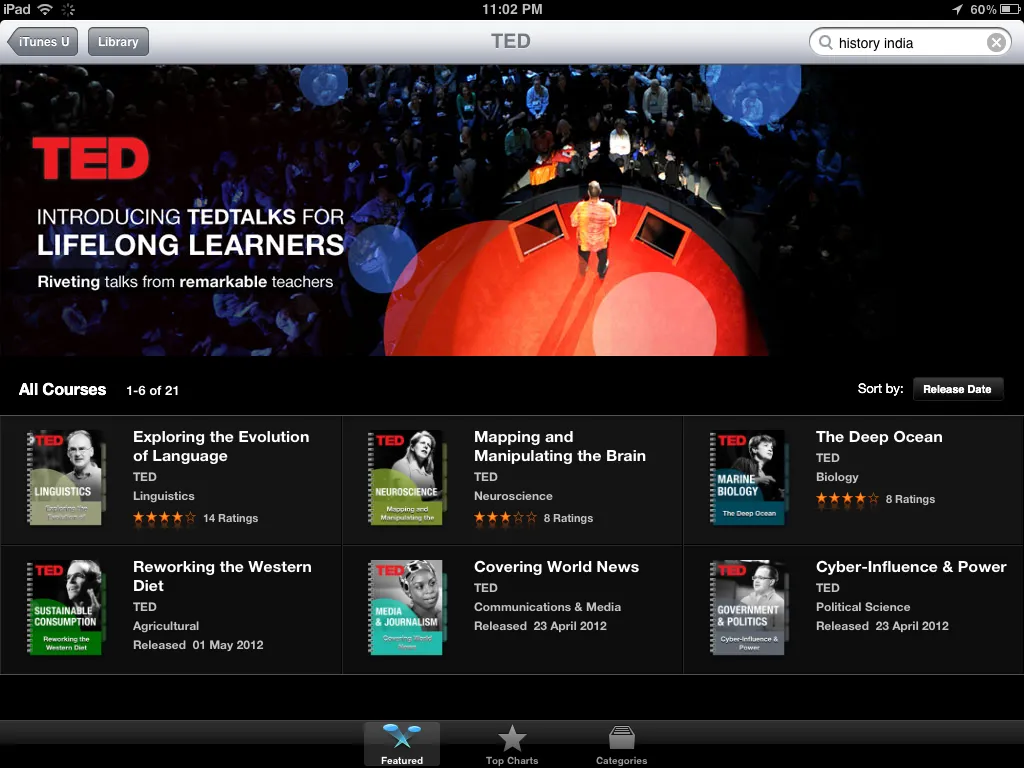Open the Linguistics course cover thumbnail

[65, 477]
